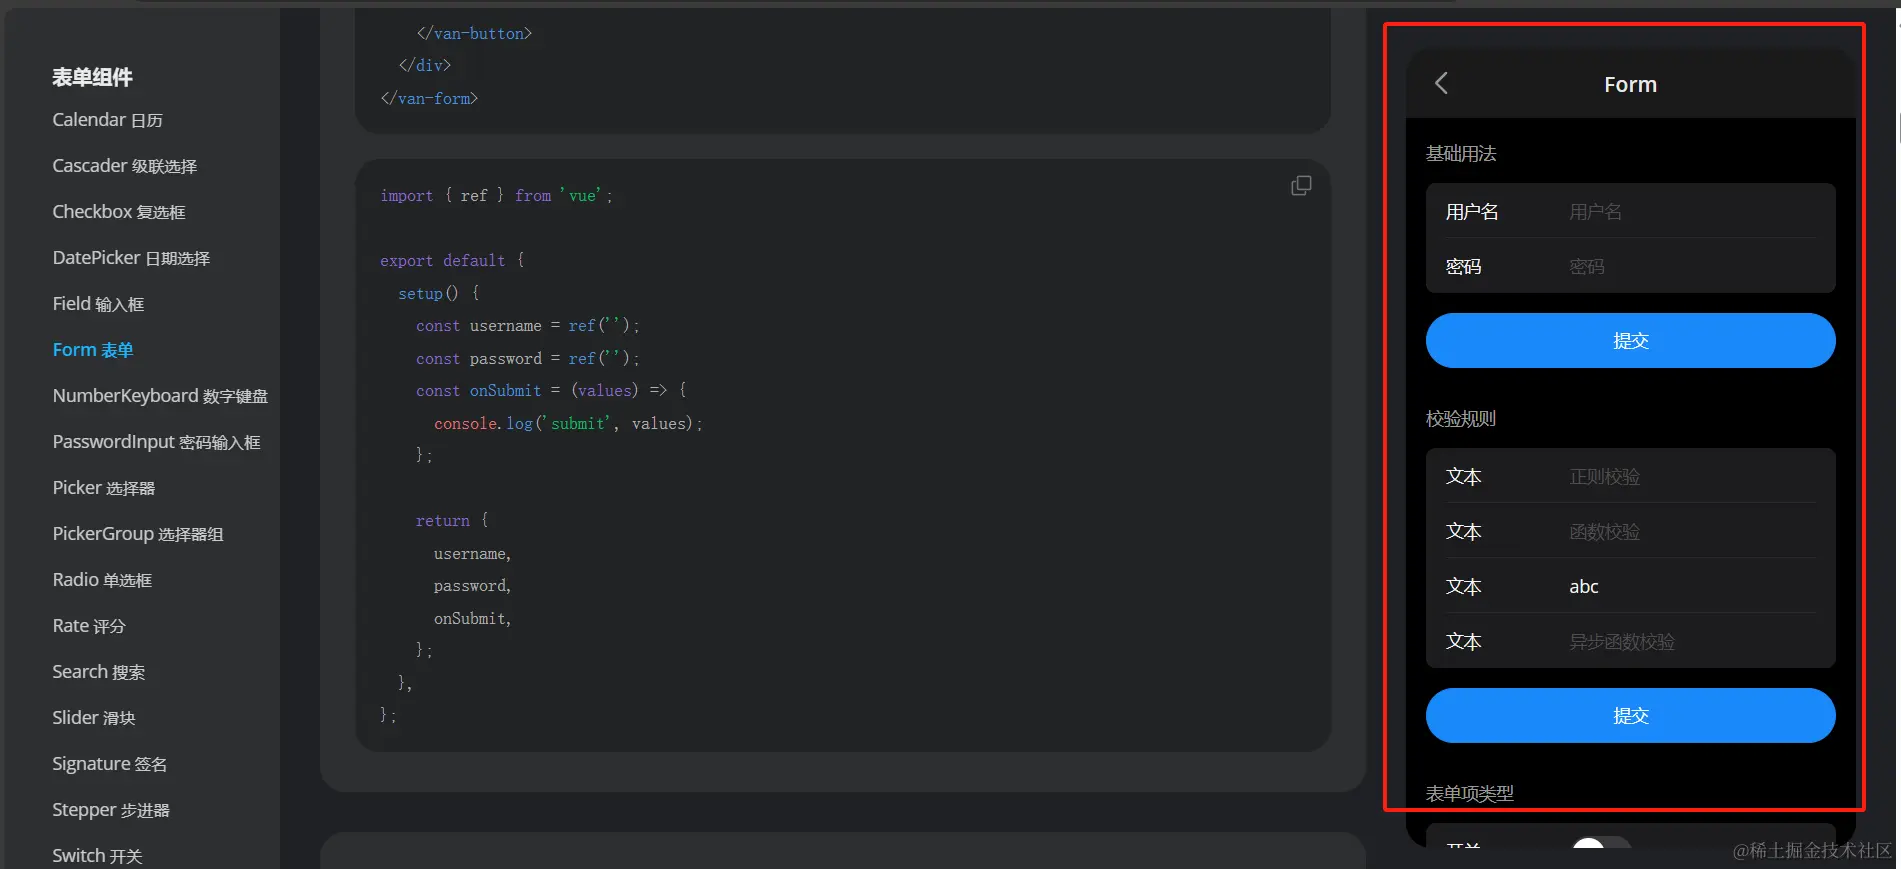Screen dimensions: 1901x869
Task: Open Cascader 级联选择 docs page
Action: click(124, 166)
